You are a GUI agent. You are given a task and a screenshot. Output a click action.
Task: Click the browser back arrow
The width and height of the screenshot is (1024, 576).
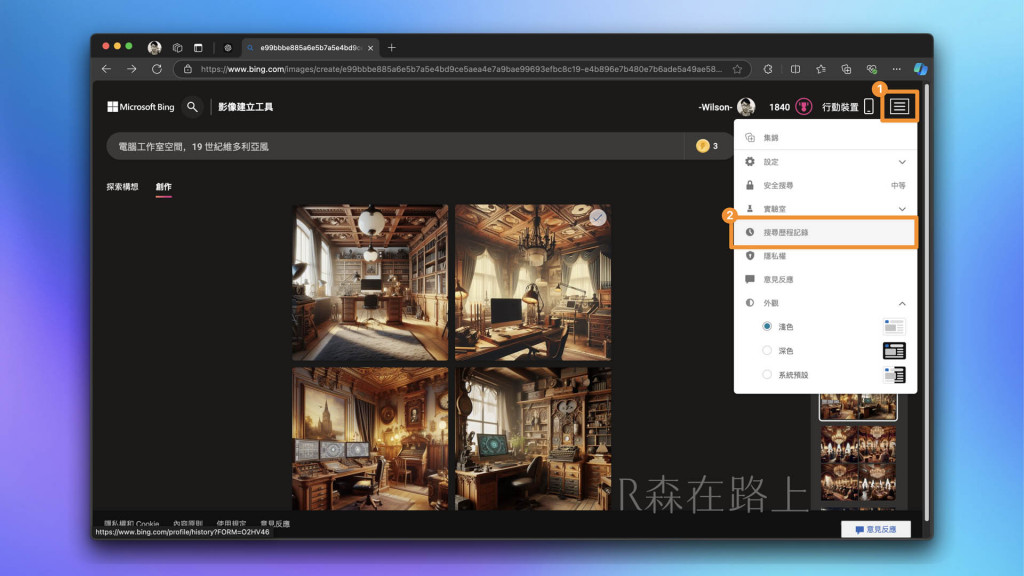[106, 69]
